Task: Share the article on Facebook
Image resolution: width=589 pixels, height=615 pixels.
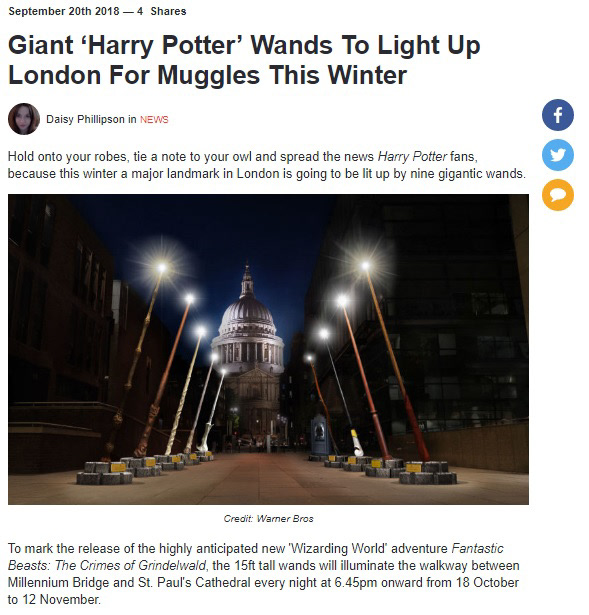Action: tap(558, 115)
